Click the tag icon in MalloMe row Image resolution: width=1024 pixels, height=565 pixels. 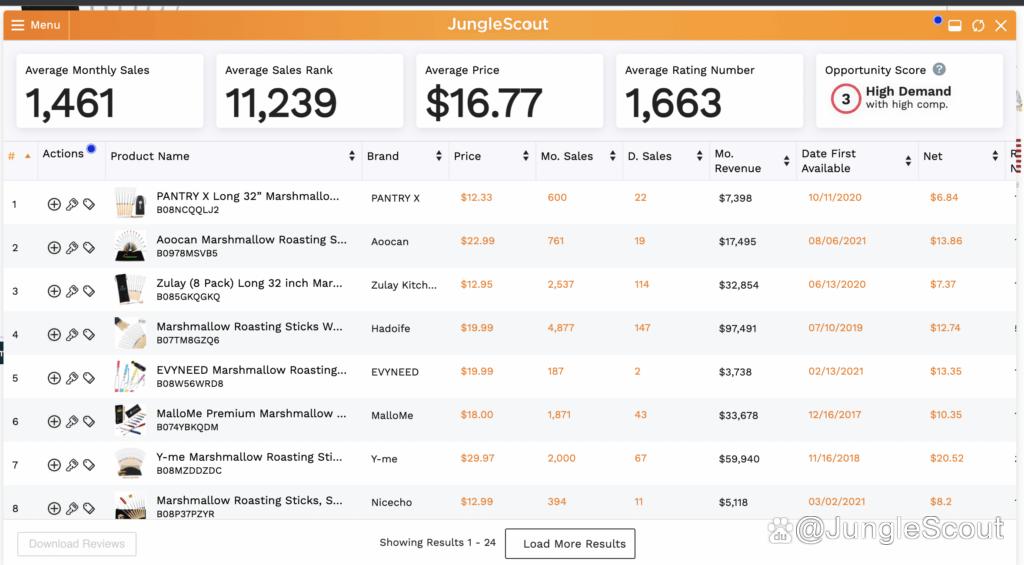[x=89, y=422]
